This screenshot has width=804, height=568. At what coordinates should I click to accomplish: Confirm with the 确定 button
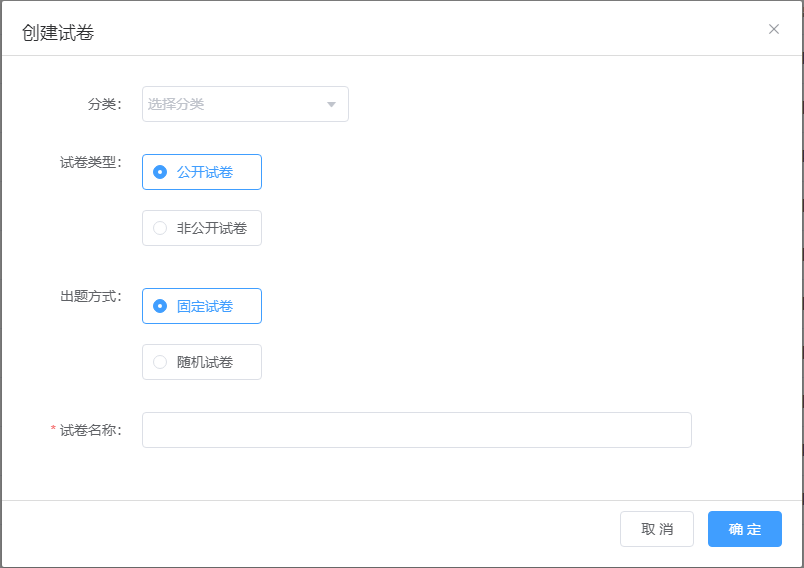(x=745, y=529)
